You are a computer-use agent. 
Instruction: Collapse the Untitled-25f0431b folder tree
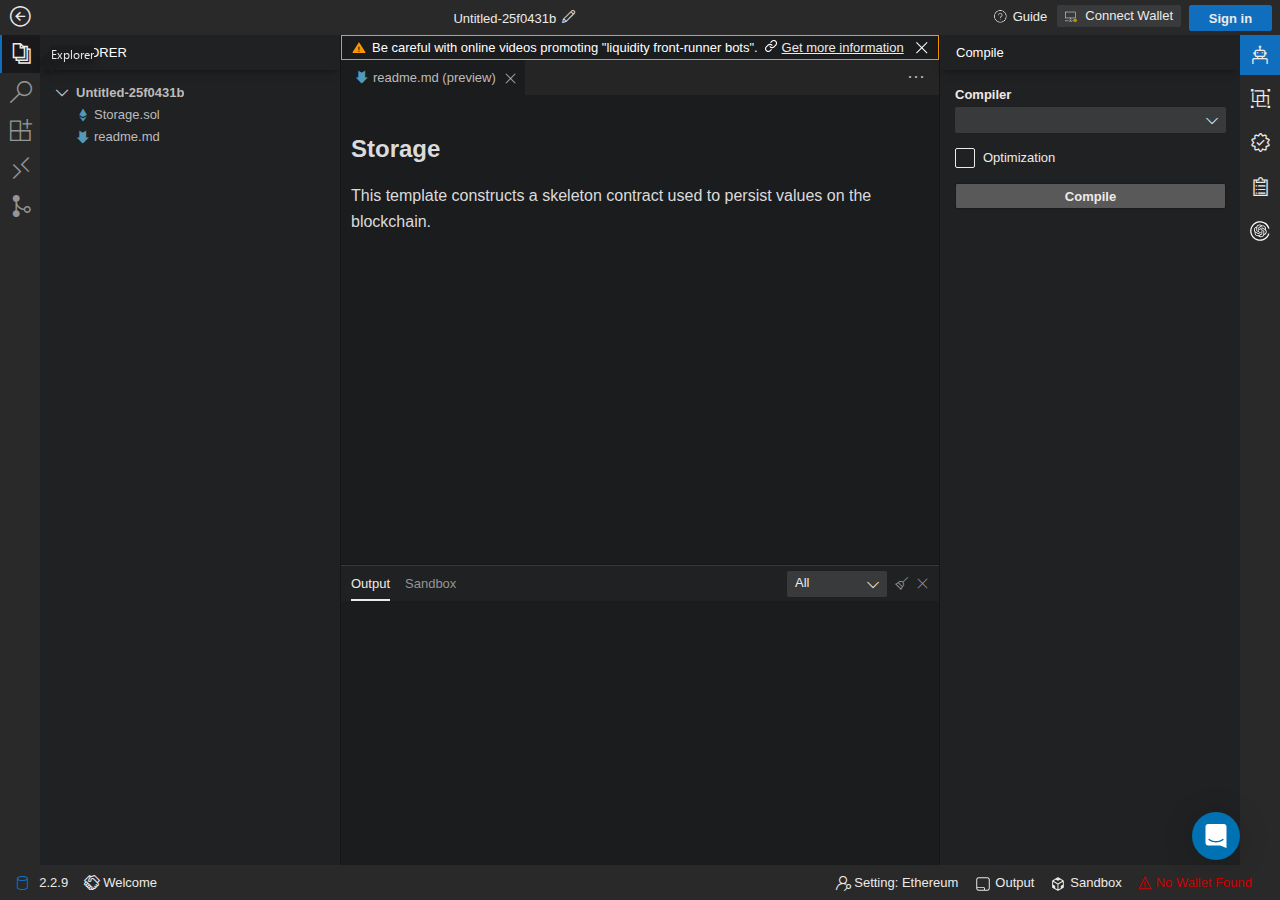(62, 93)
